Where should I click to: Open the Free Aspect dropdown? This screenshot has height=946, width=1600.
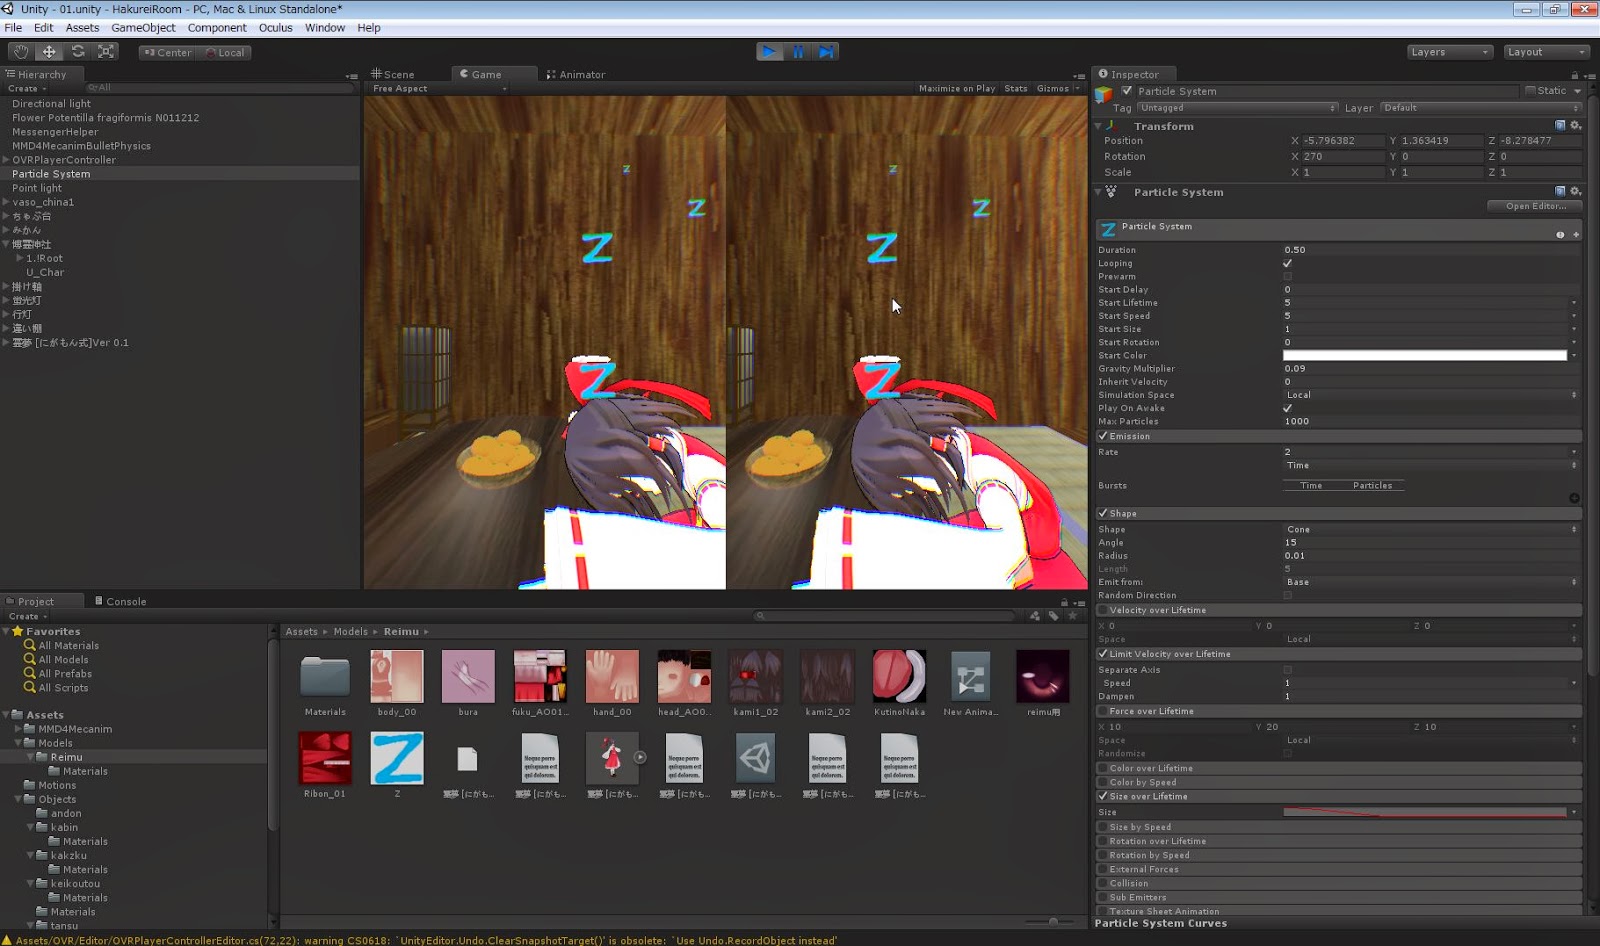pyautogui.click(x=440, y=89)
